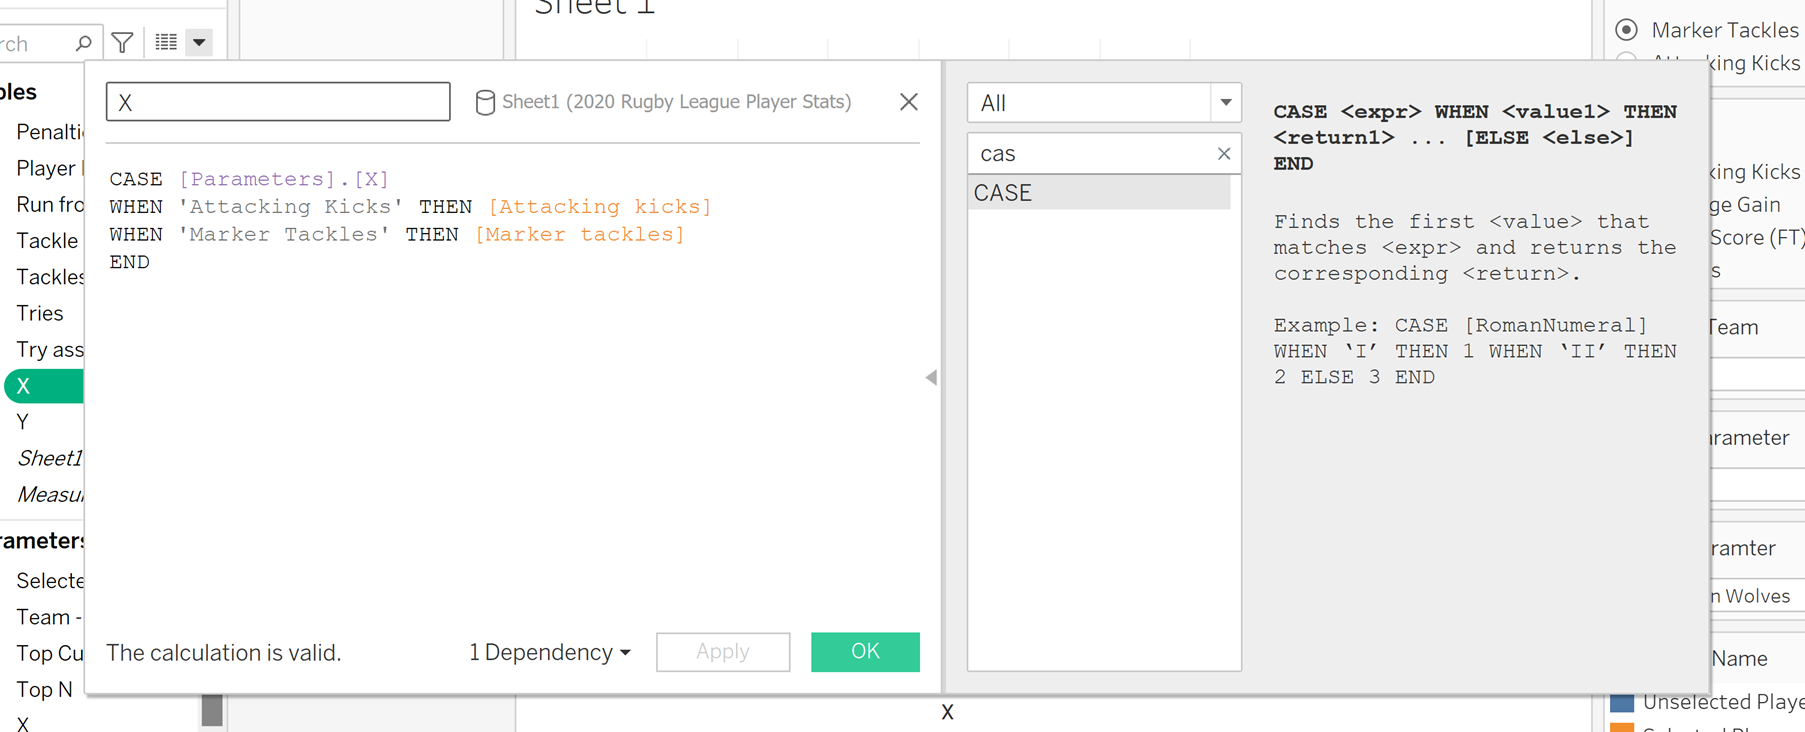
Task: Expand the All function category dropdown
Action: (1225, 103)
